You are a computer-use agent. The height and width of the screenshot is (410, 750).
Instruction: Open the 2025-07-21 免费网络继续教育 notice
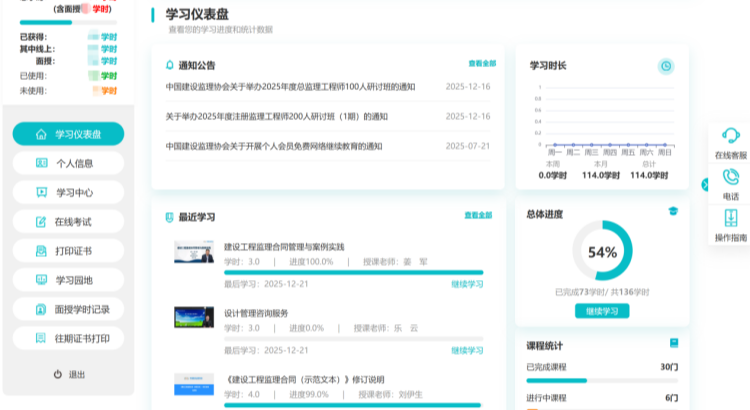coord(274,146)
